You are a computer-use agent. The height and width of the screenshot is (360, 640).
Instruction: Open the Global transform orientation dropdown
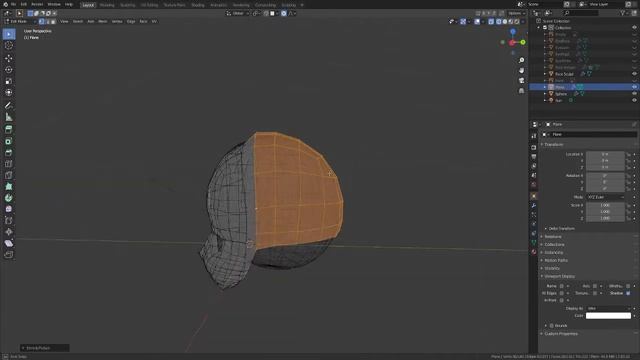click(238, 13)
